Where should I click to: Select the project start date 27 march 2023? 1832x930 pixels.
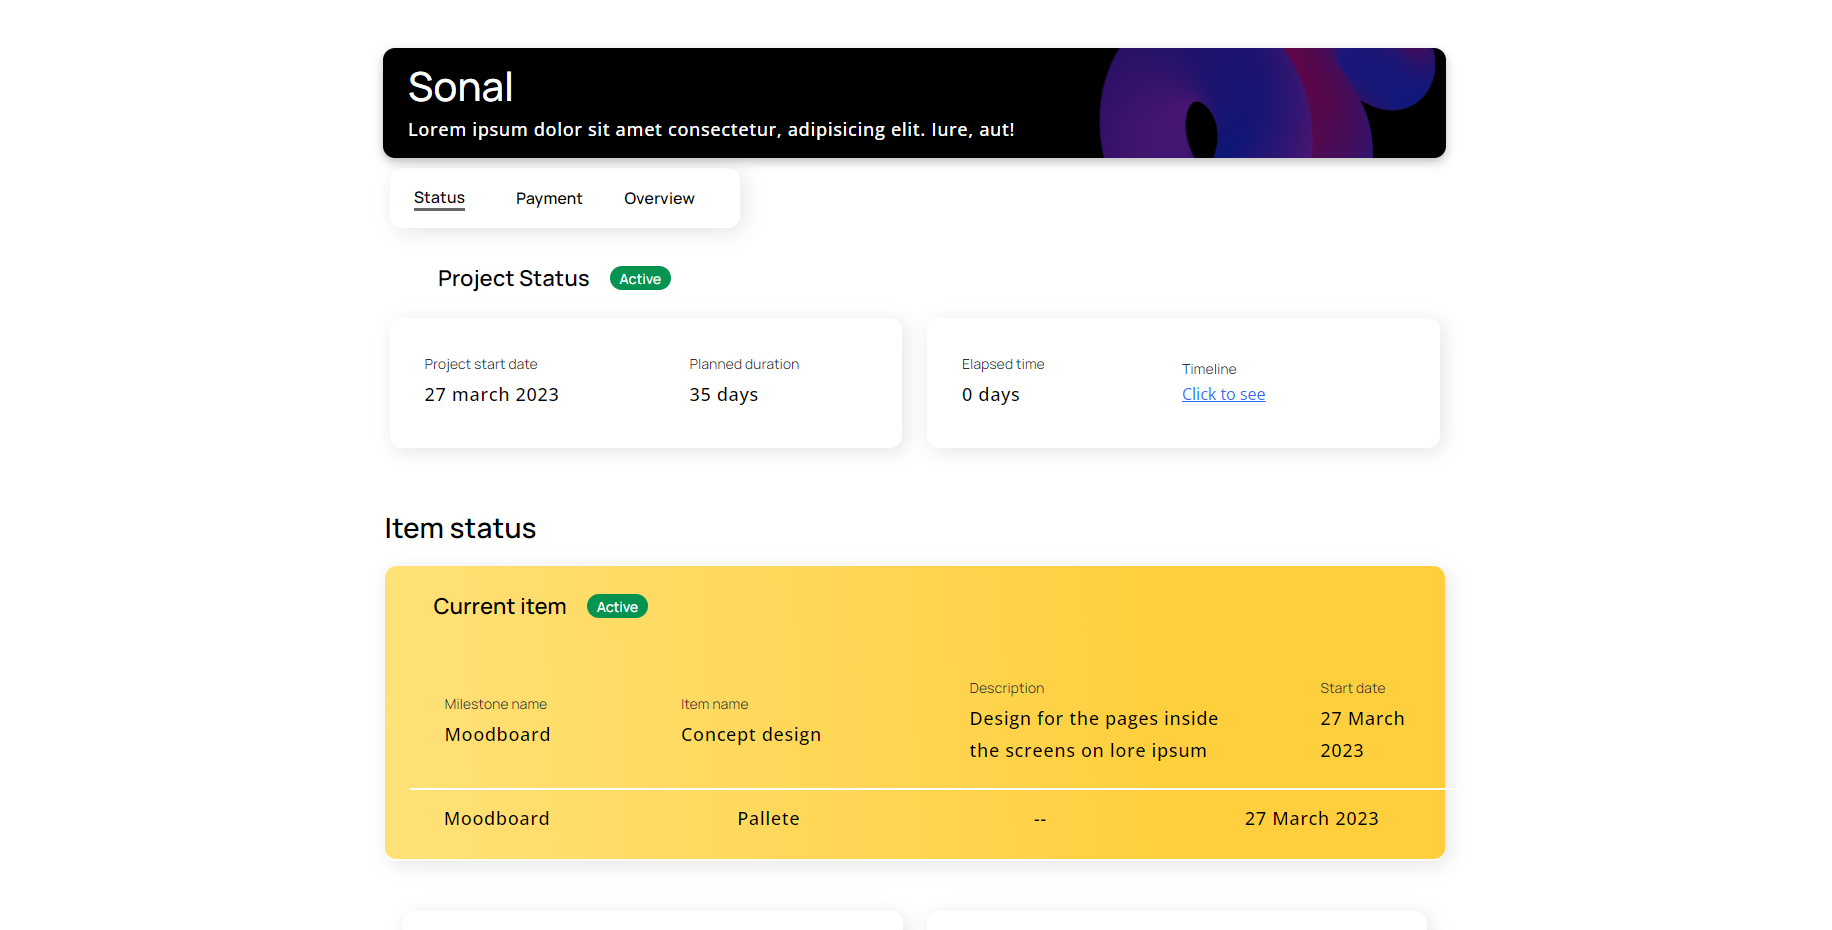point(491,394)
